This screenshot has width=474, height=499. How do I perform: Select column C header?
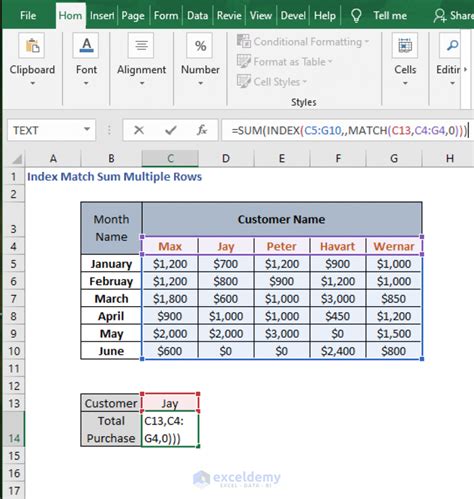170,159
